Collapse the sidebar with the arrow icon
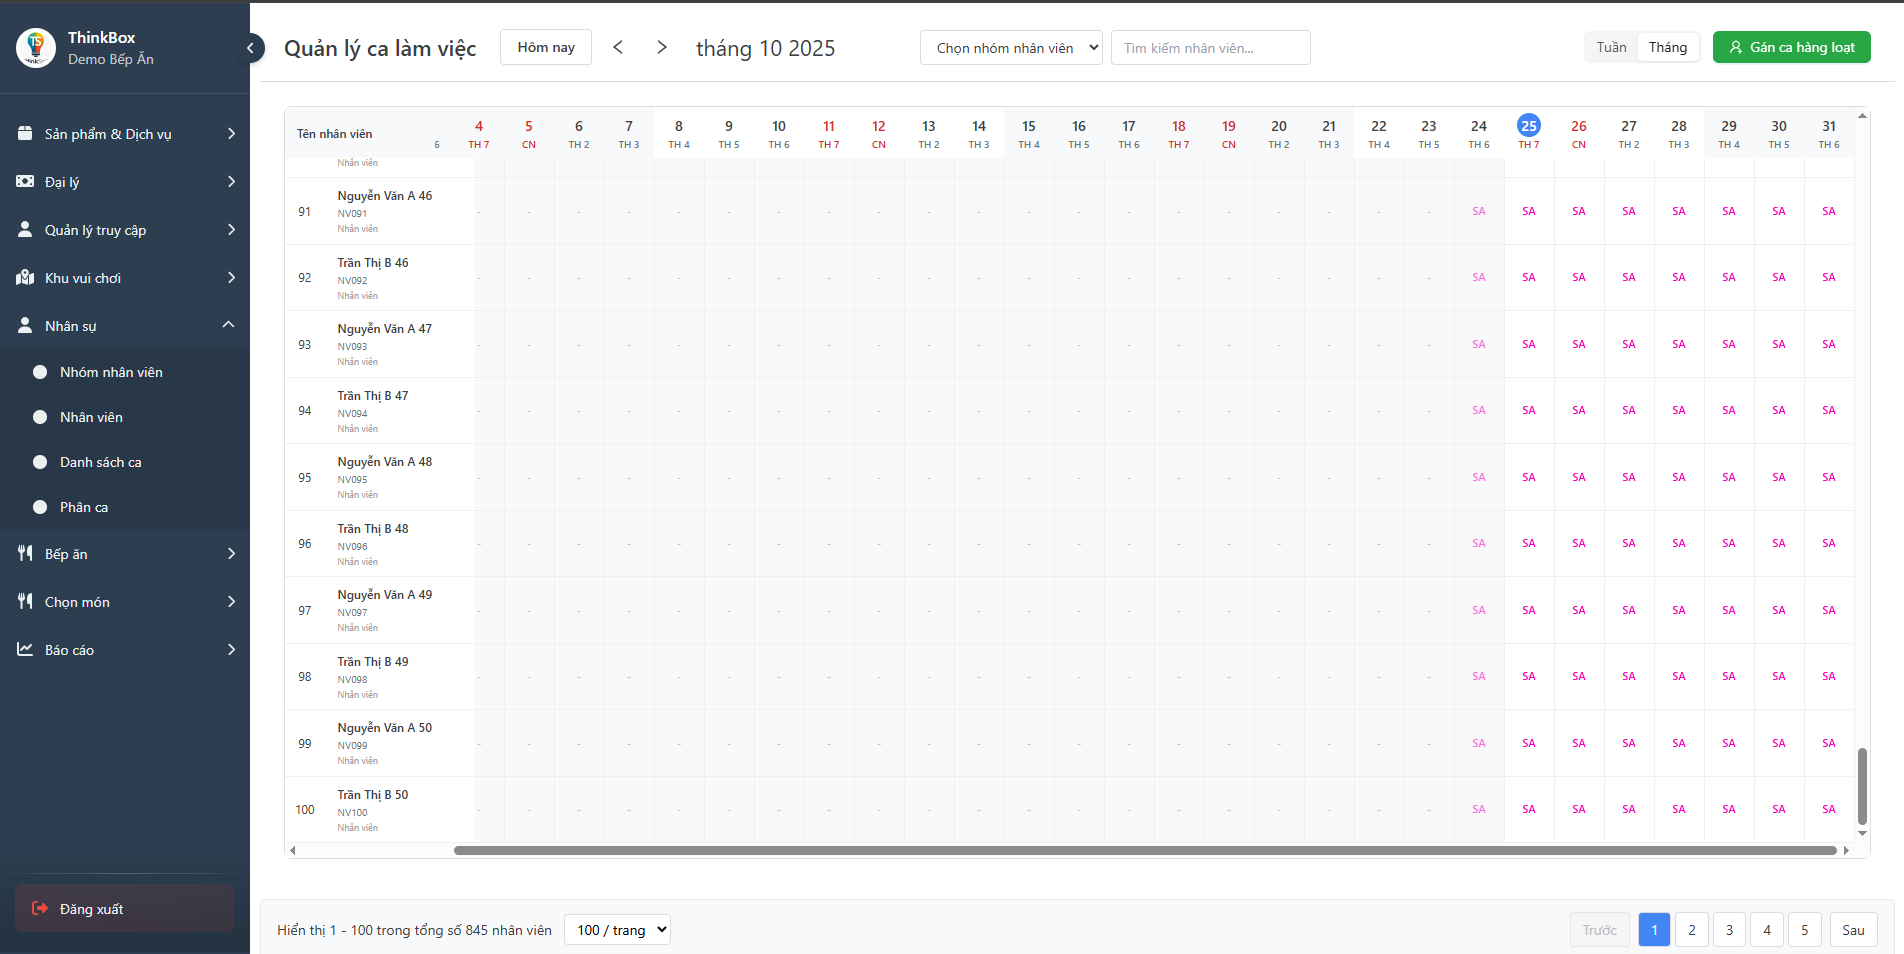 [250, 48]
